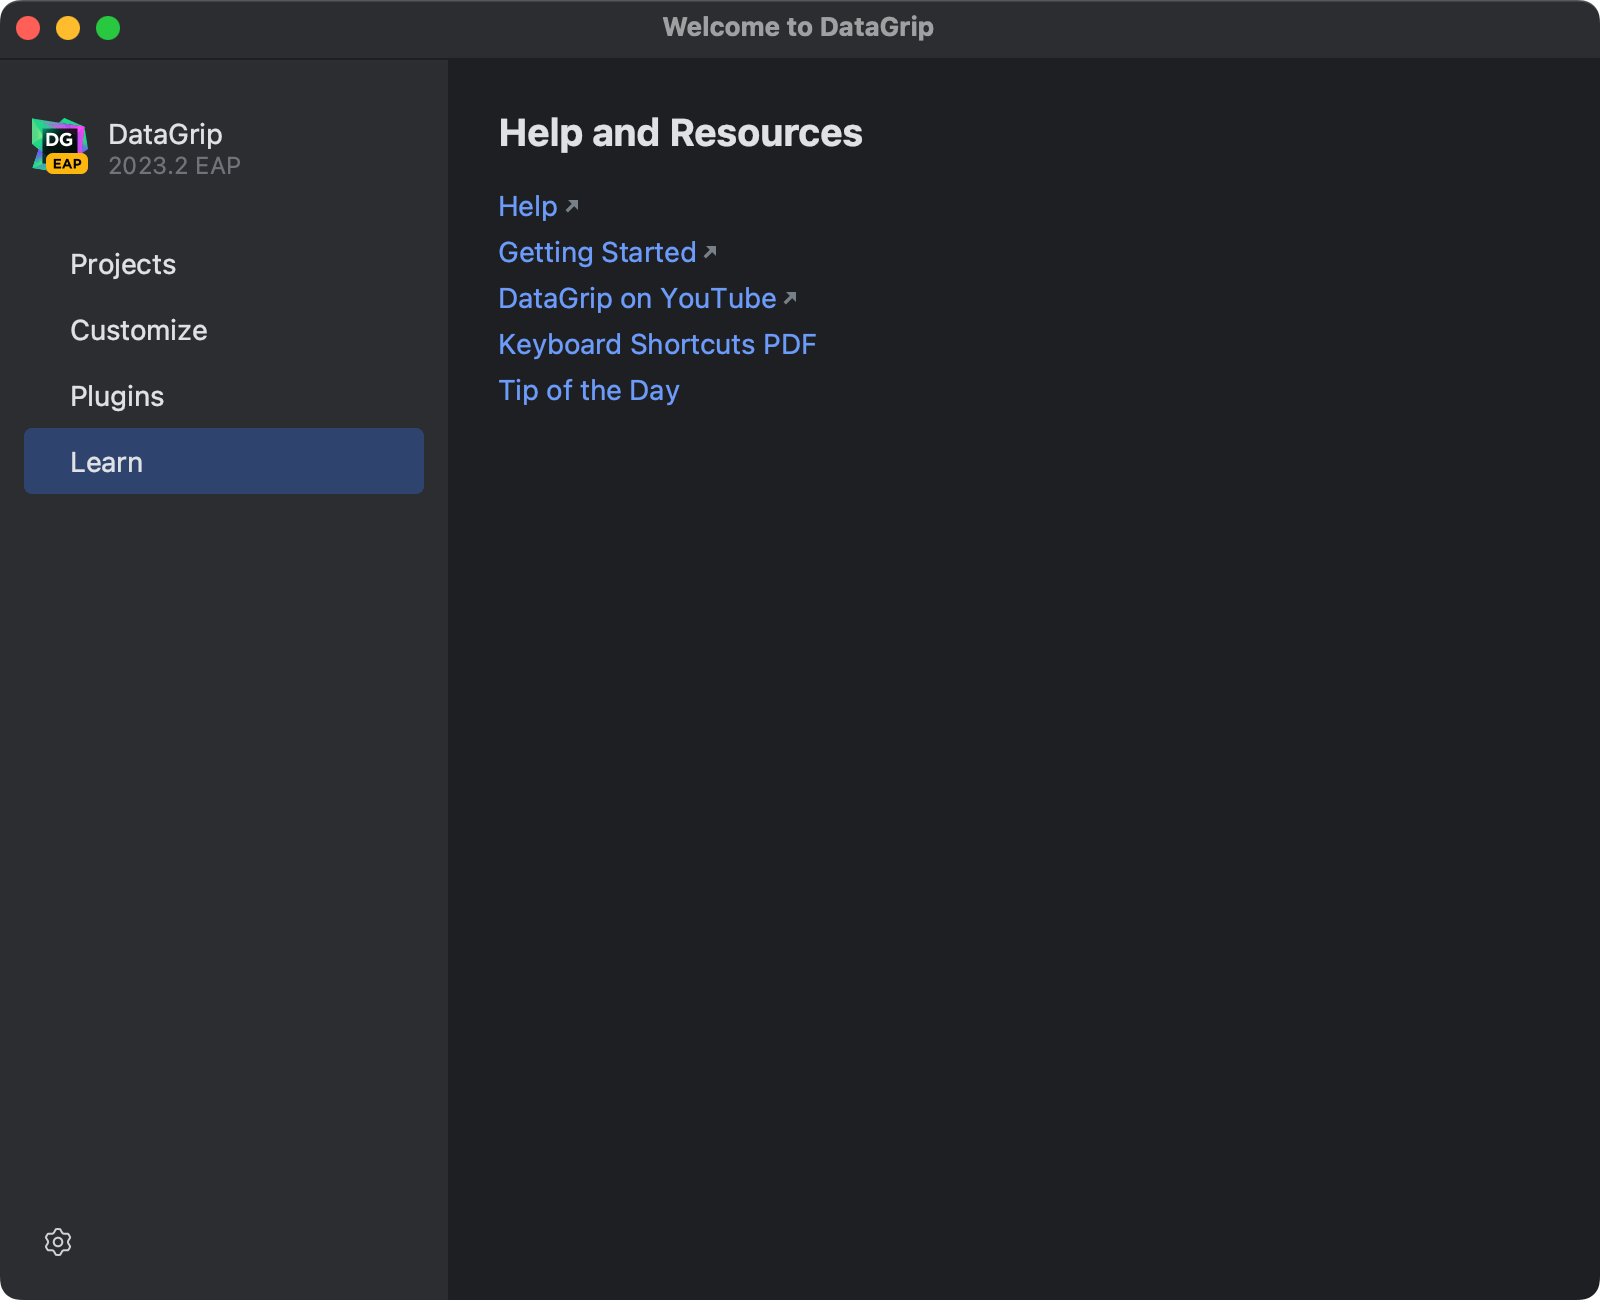This screenshot has height=1300, width=1600.
Task: Click the EAP badge on the logo
Action: click(68, 165)
